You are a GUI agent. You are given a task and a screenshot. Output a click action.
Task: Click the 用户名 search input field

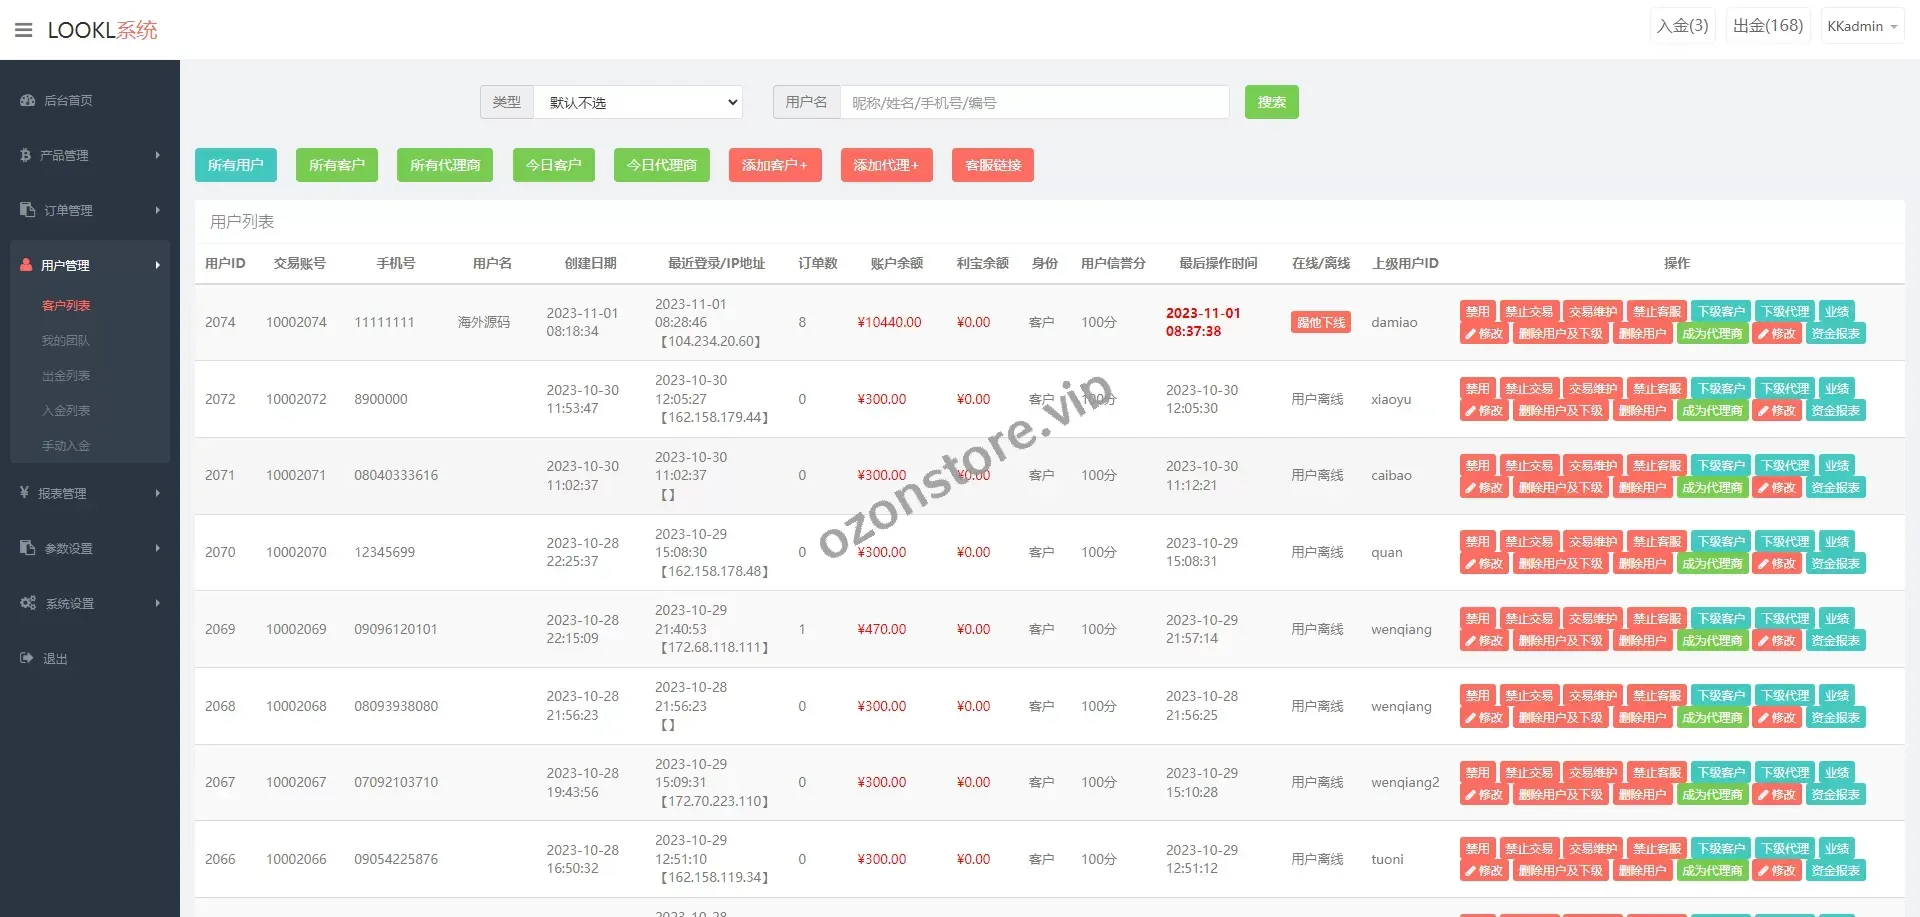pos(1034,102)
